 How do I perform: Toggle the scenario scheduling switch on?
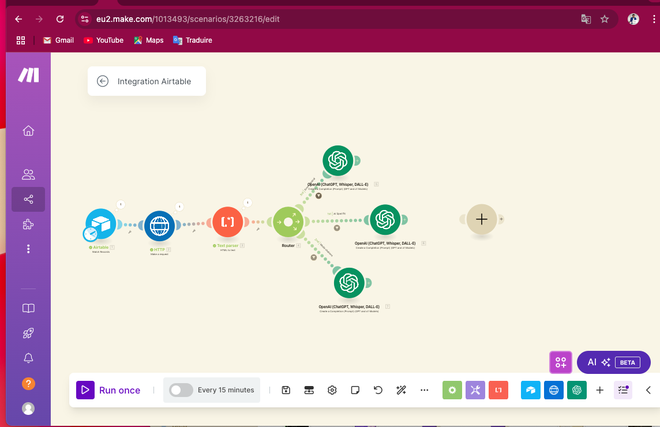(181, 390)
